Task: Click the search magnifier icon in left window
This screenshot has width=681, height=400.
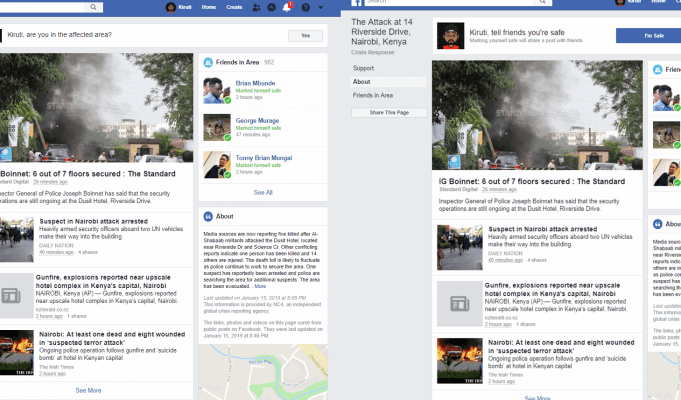Action: [x=93, y=7]
